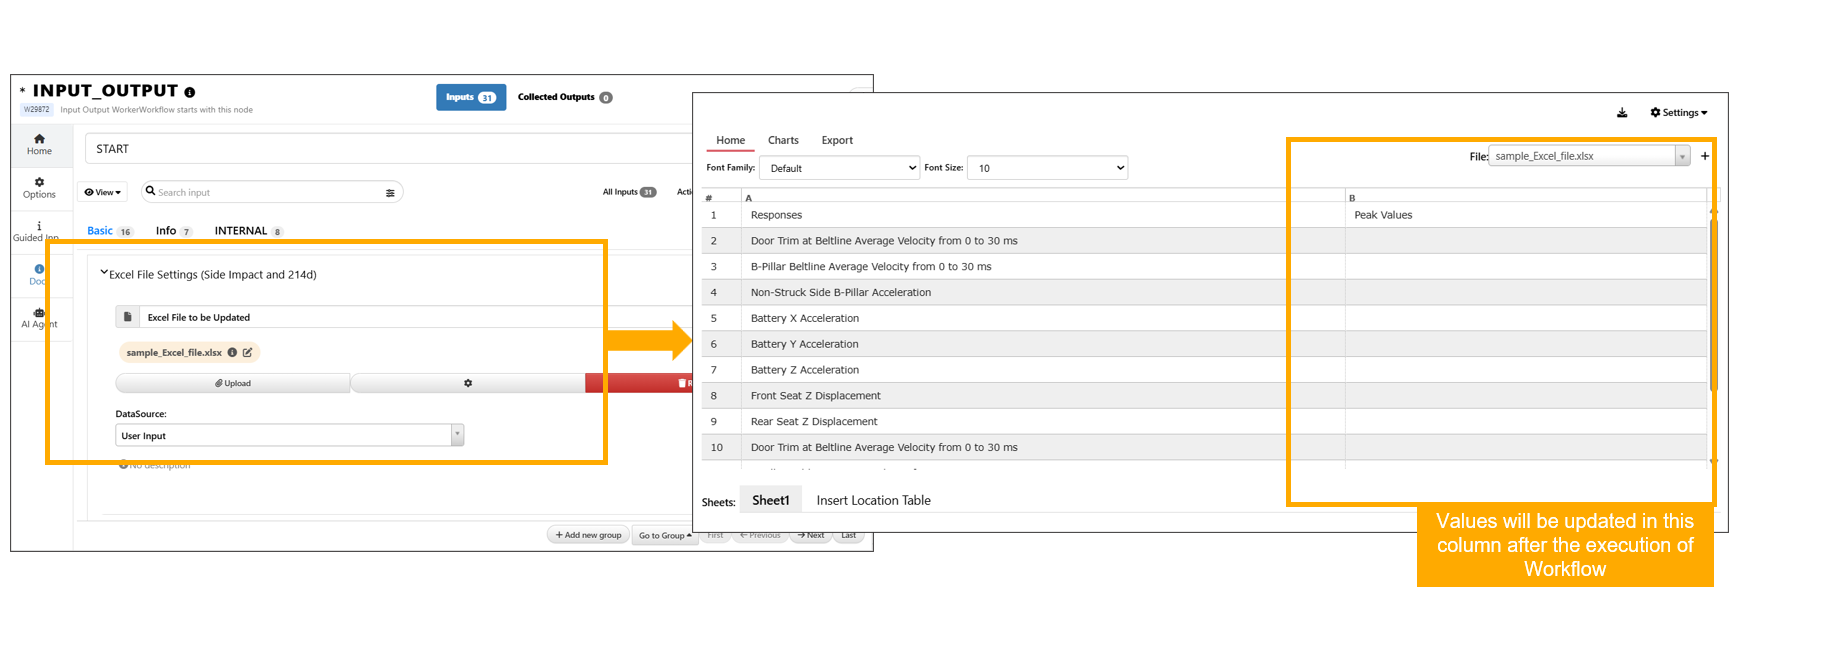Click the Upload button
The image size is (1844, 660).
point(233,383)
